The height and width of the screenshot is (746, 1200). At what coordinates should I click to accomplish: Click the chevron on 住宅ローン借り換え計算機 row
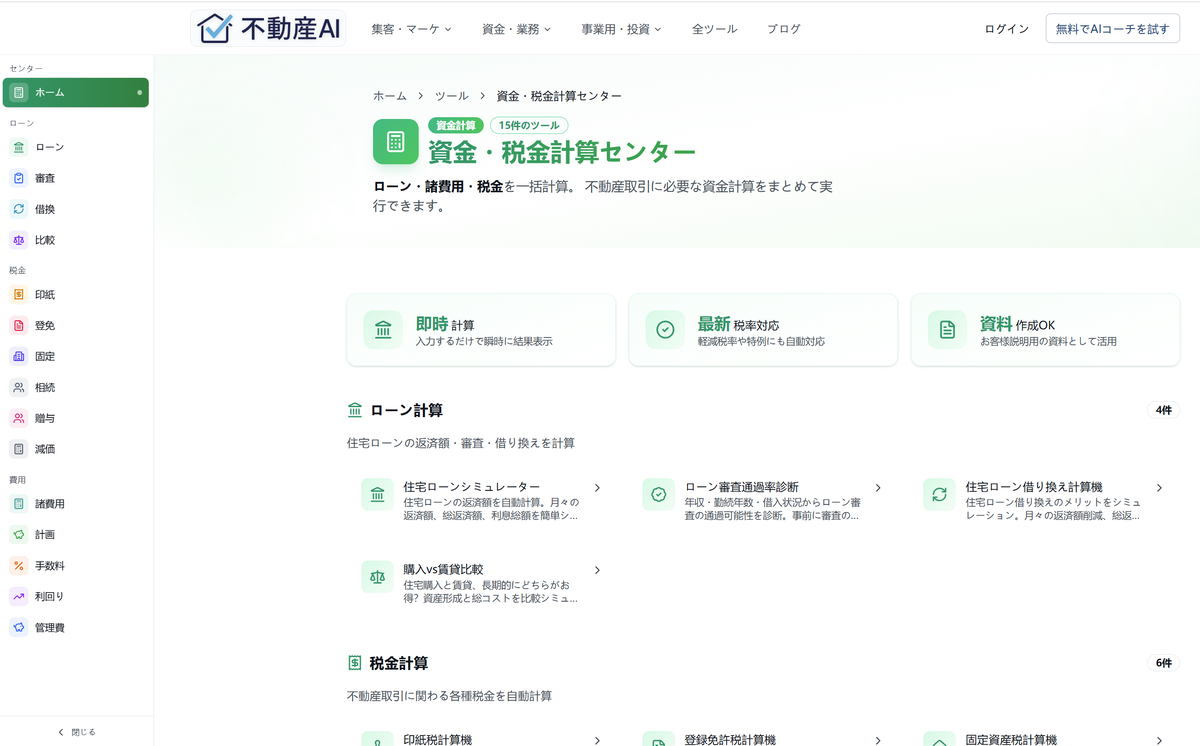1159,488
